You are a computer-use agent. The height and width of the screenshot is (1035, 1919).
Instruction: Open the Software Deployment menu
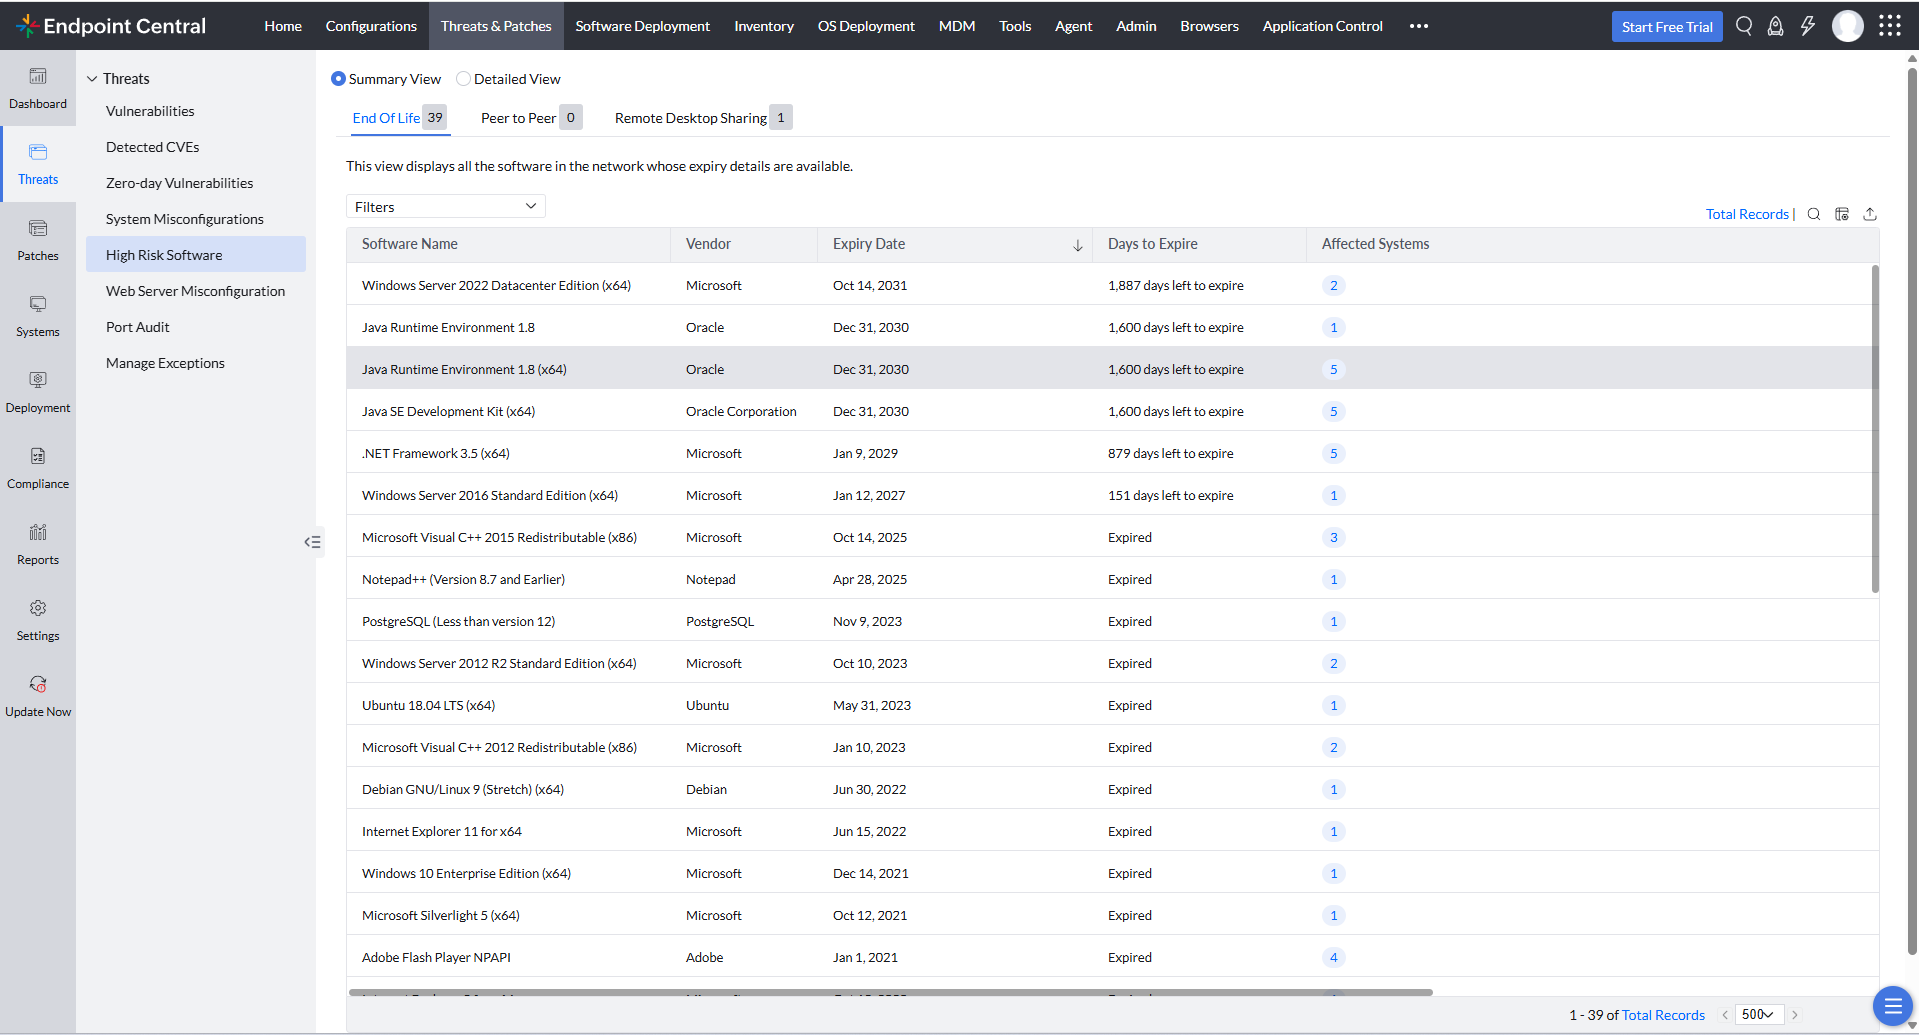click(643, 26)
